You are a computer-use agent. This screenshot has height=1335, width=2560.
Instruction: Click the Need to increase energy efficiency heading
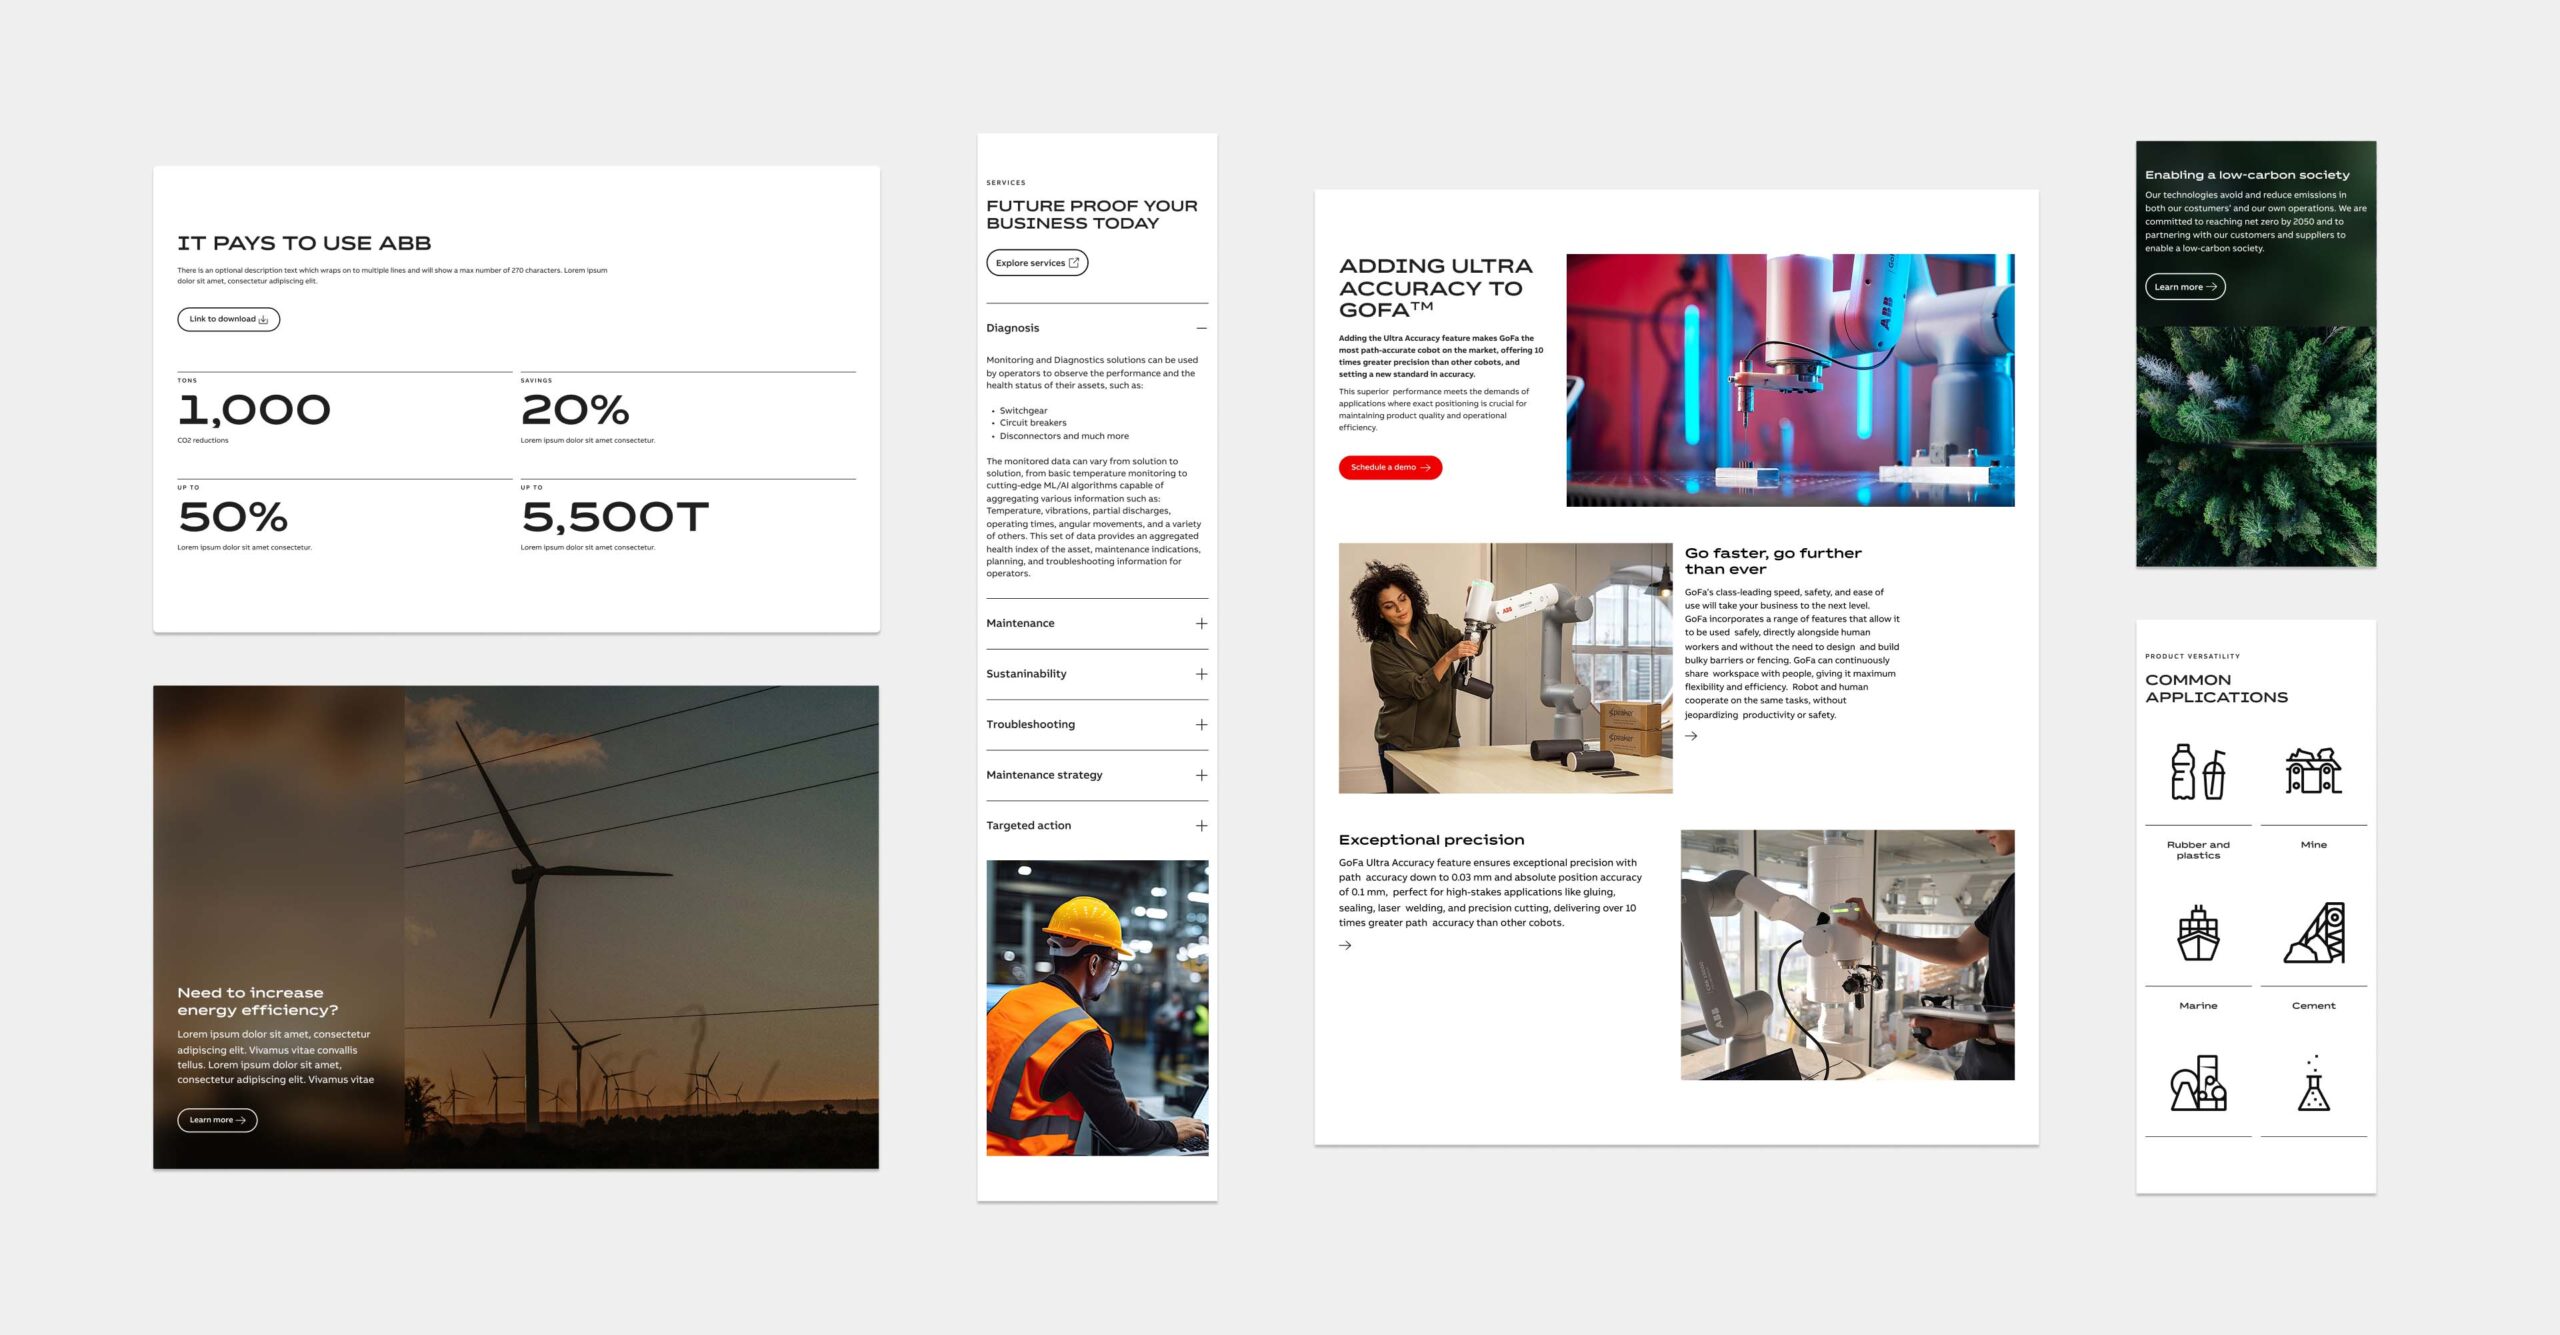coord(258,1001)
